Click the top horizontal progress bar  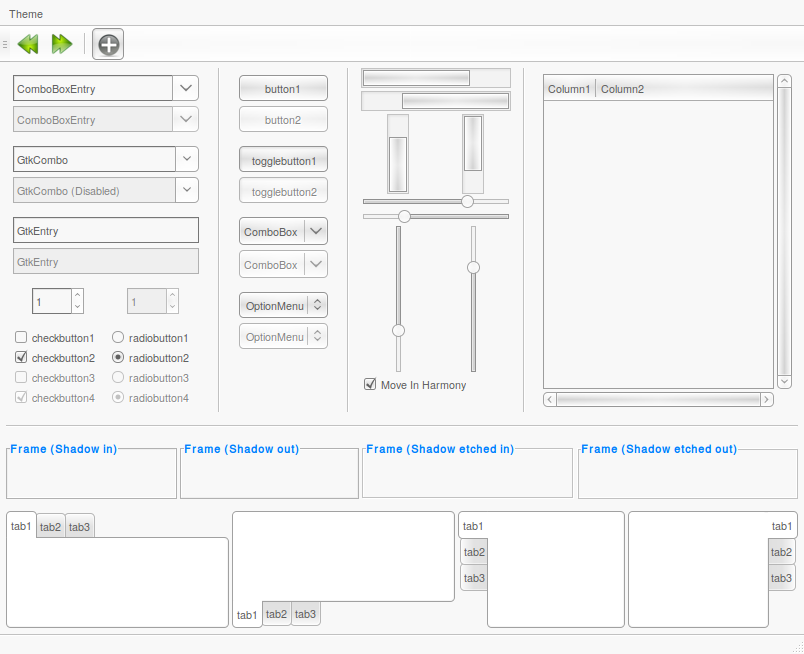click(x=436, y=78)
